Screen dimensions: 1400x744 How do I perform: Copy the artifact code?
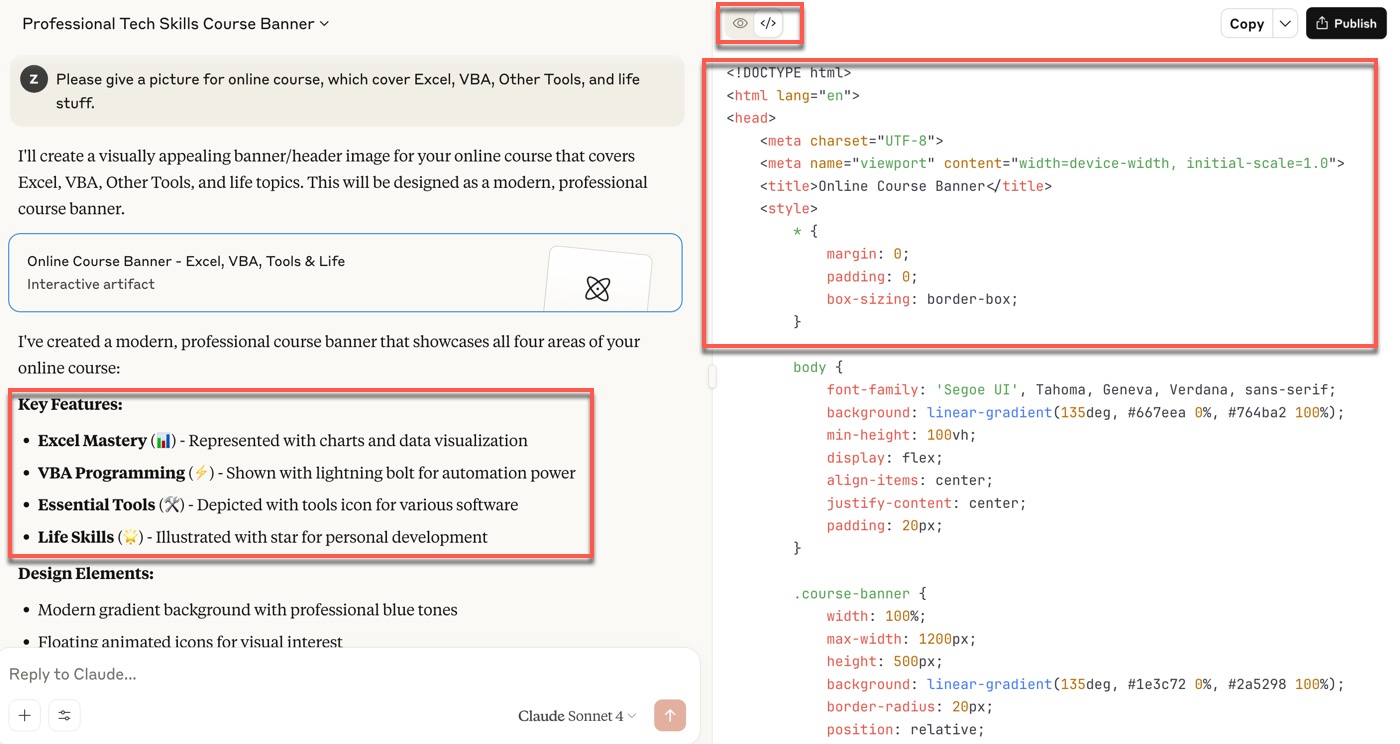[1246, 24]
